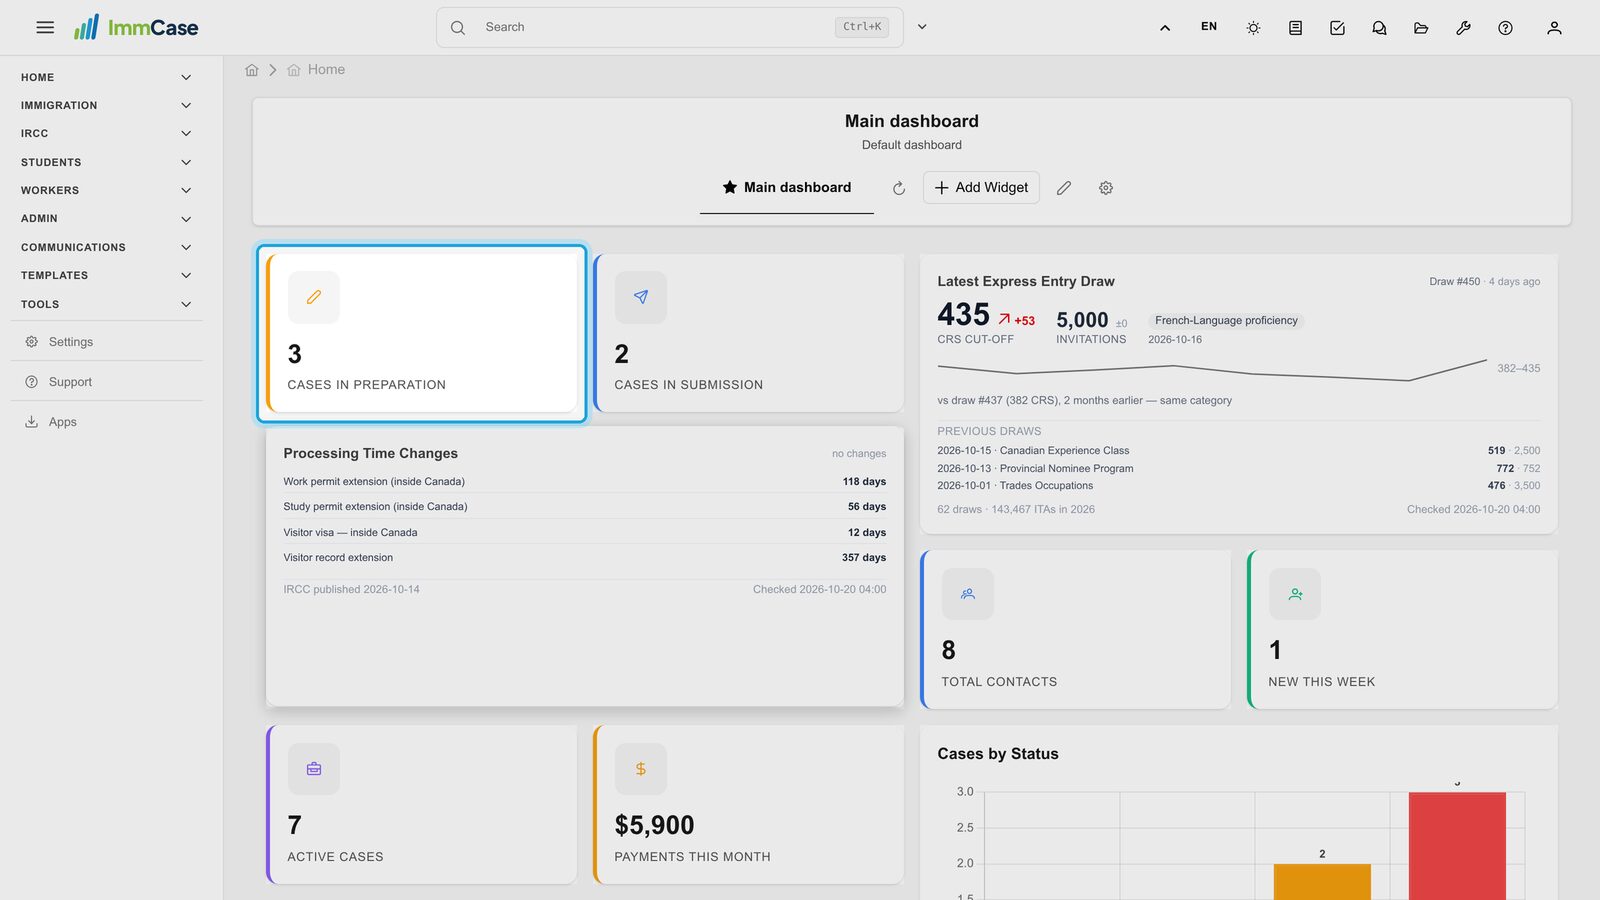Toggle the light/dark theme sun icon
Screen dimensions: 1600x900
(x=1253, y=28)
